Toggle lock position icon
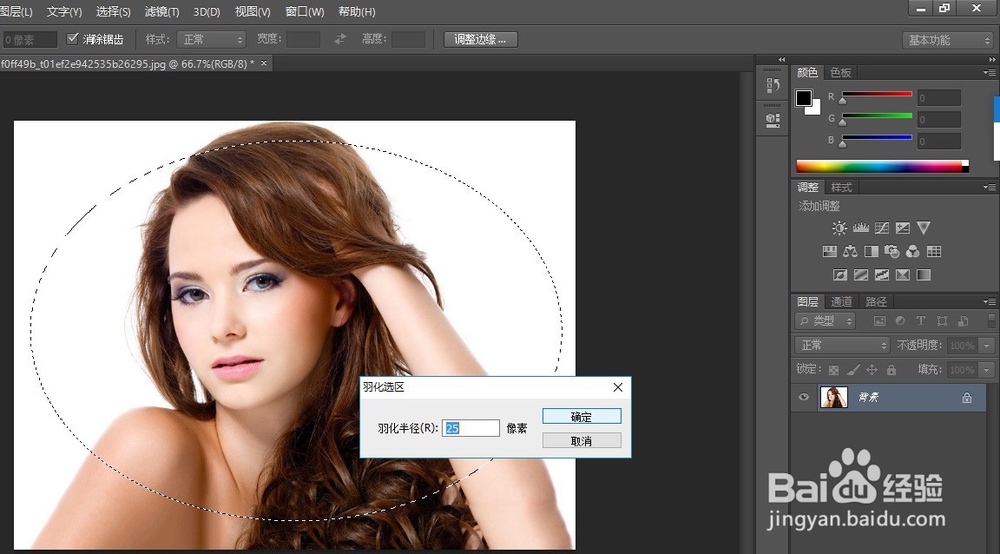Image resolution: width=1000 pixels, height=554 pixels. click(x=872, y=370)
